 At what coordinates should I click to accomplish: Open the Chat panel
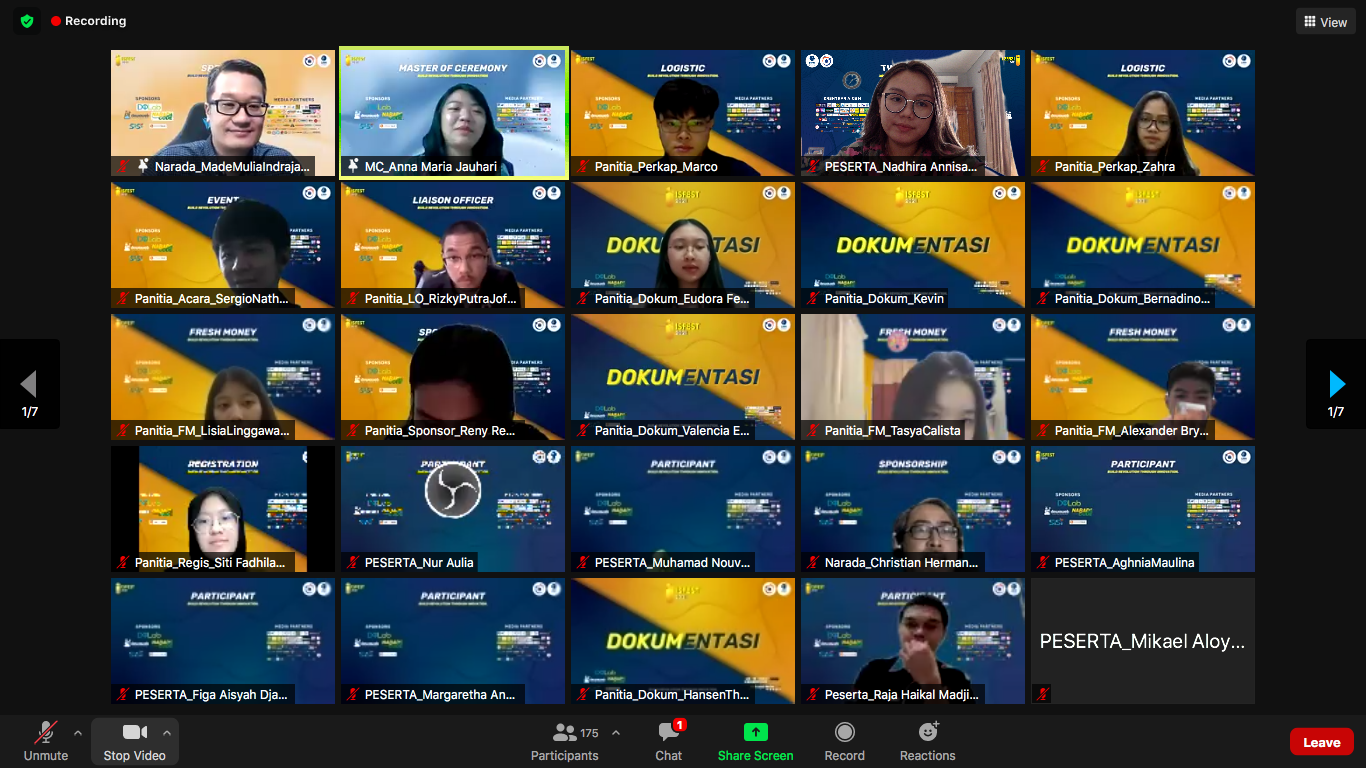669,742
